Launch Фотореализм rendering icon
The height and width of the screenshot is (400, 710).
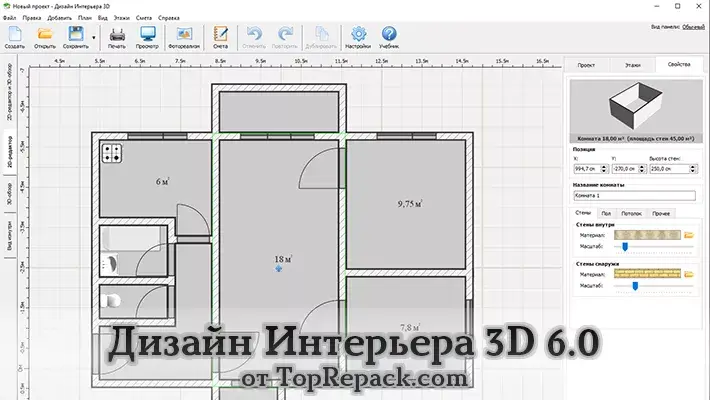coord(184,37)
